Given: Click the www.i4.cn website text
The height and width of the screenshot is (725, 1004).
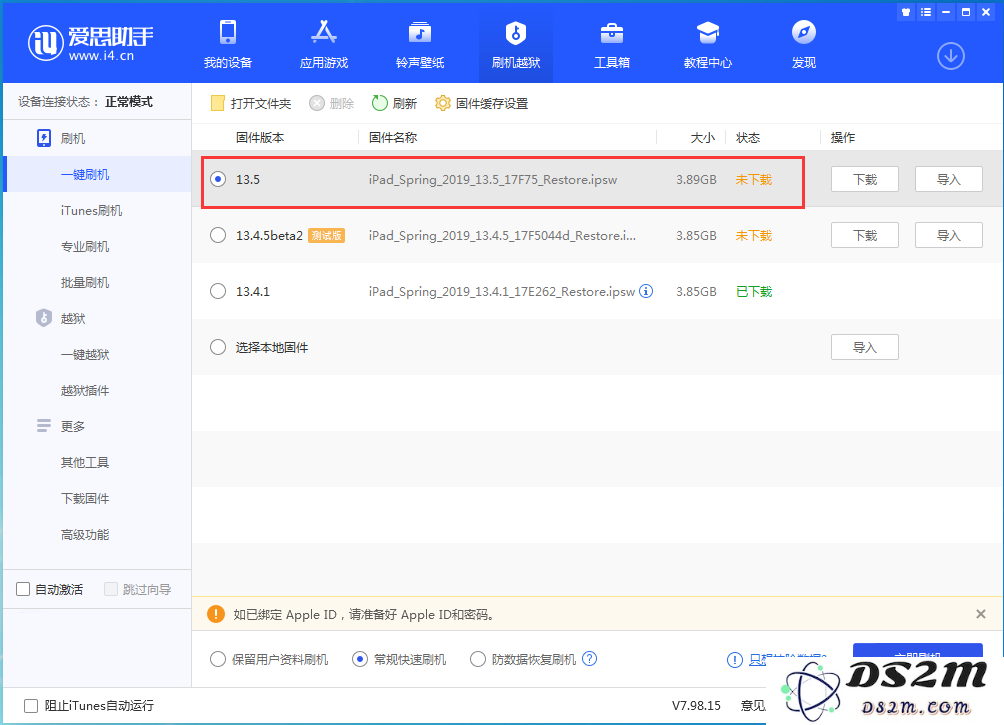Looking at the screenshot, I should coord(101,56).
